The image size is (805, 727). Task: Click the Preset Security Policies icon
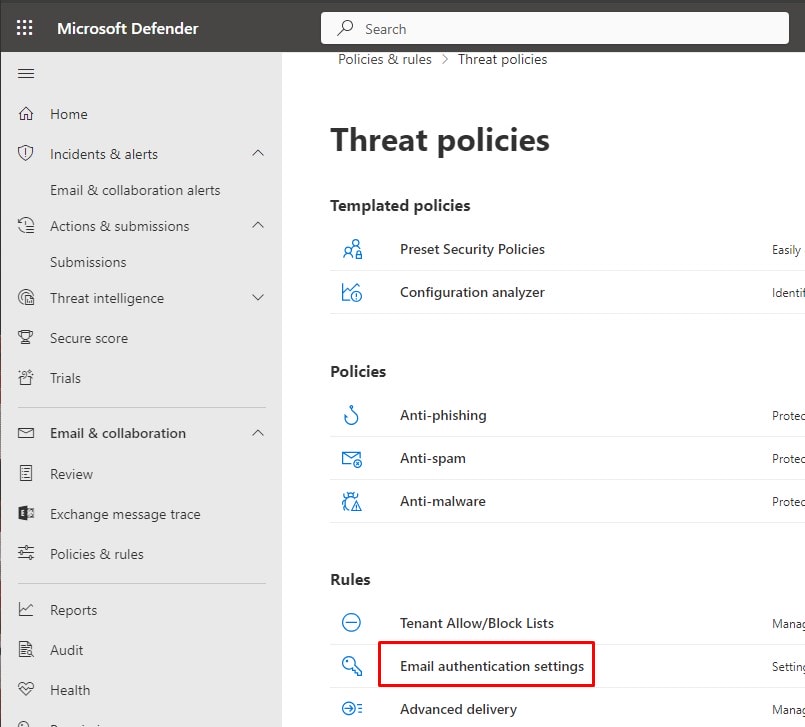352,250
